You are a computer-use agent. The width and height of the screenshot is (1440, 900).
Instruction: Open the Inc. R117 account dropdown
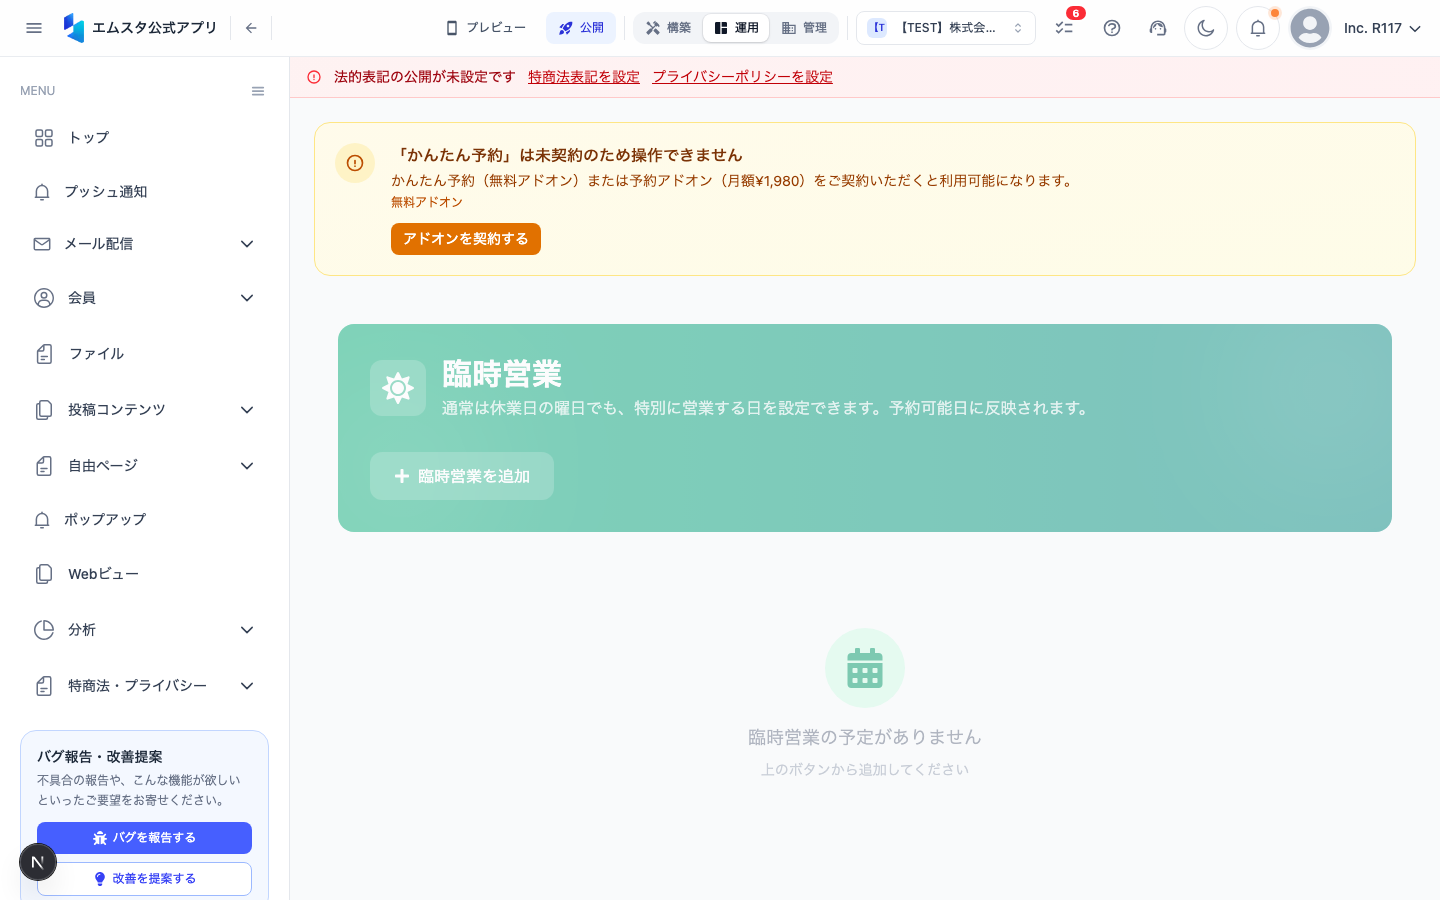tap(1383, 28)
